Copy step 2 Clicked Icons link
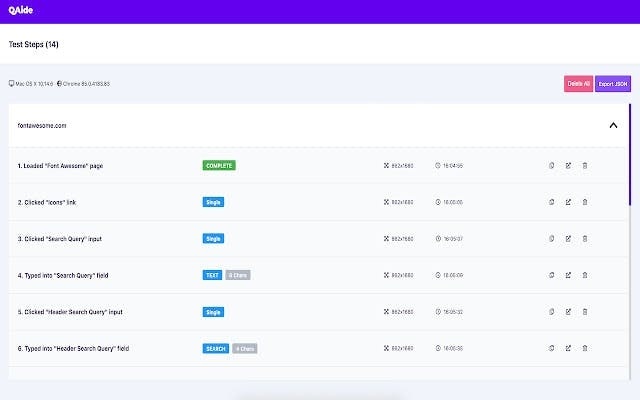The image size is (640, 400). (551, 202)
